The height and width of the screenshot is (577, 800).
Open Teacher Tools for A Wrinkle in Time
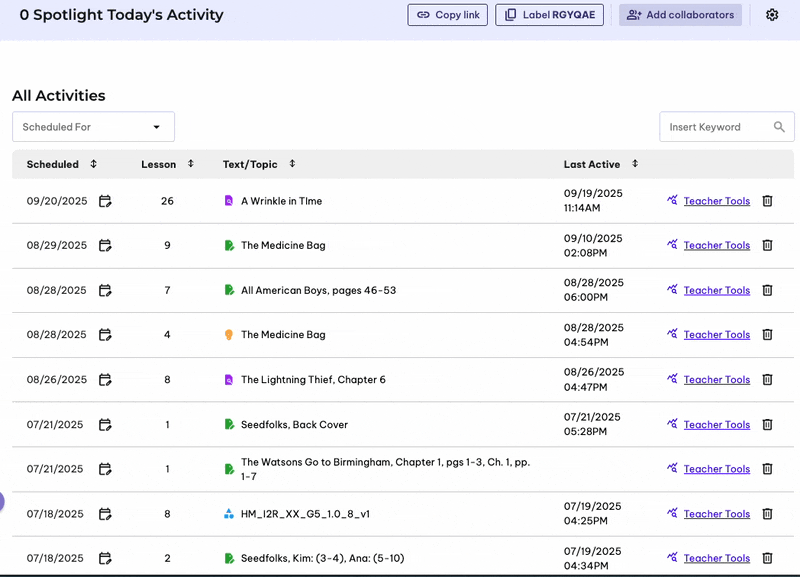pyautogui.click(x=716, y=201)
